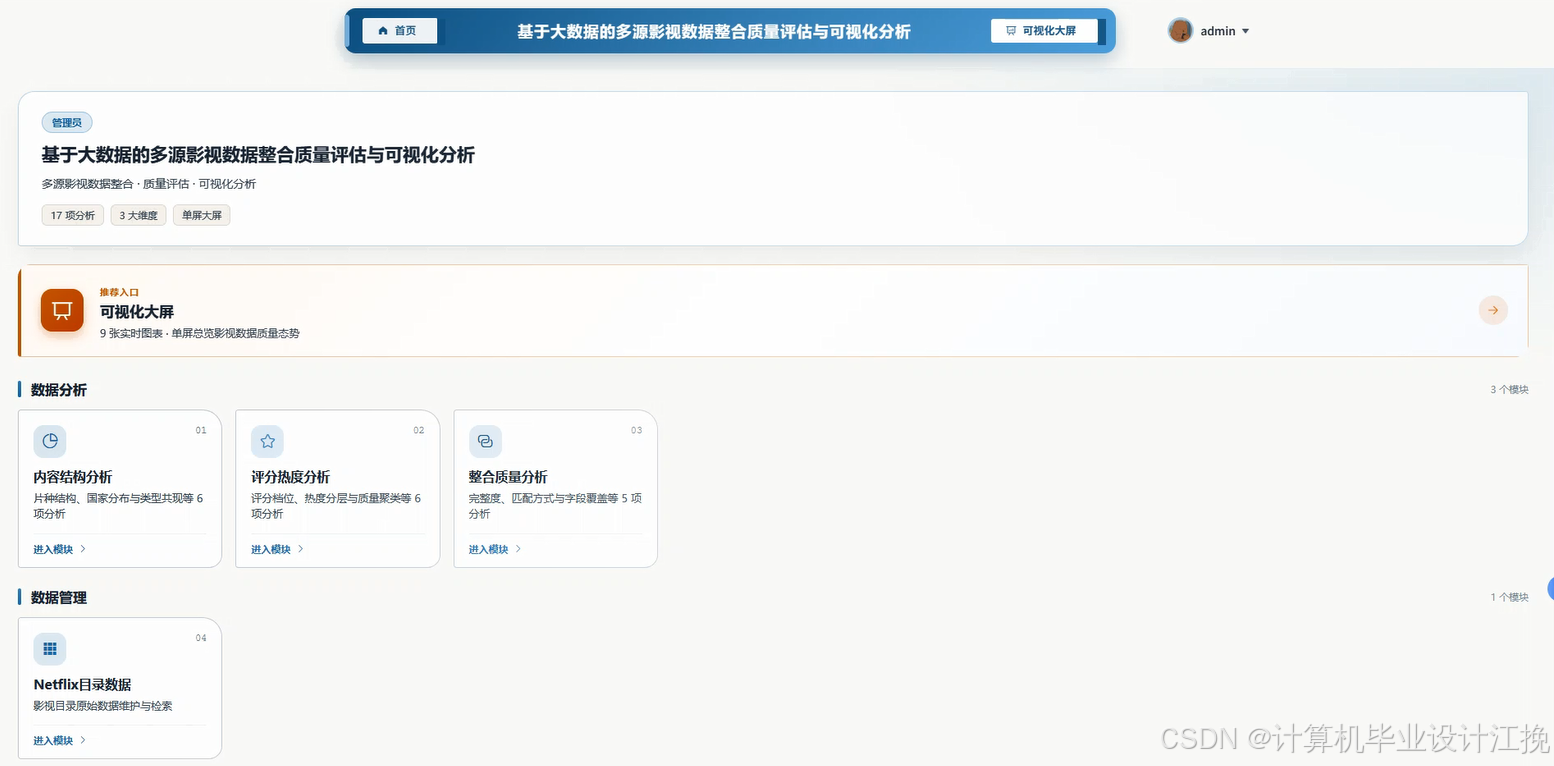Click the 评分热度分析 card title
1554x766 pixels.
290,477
